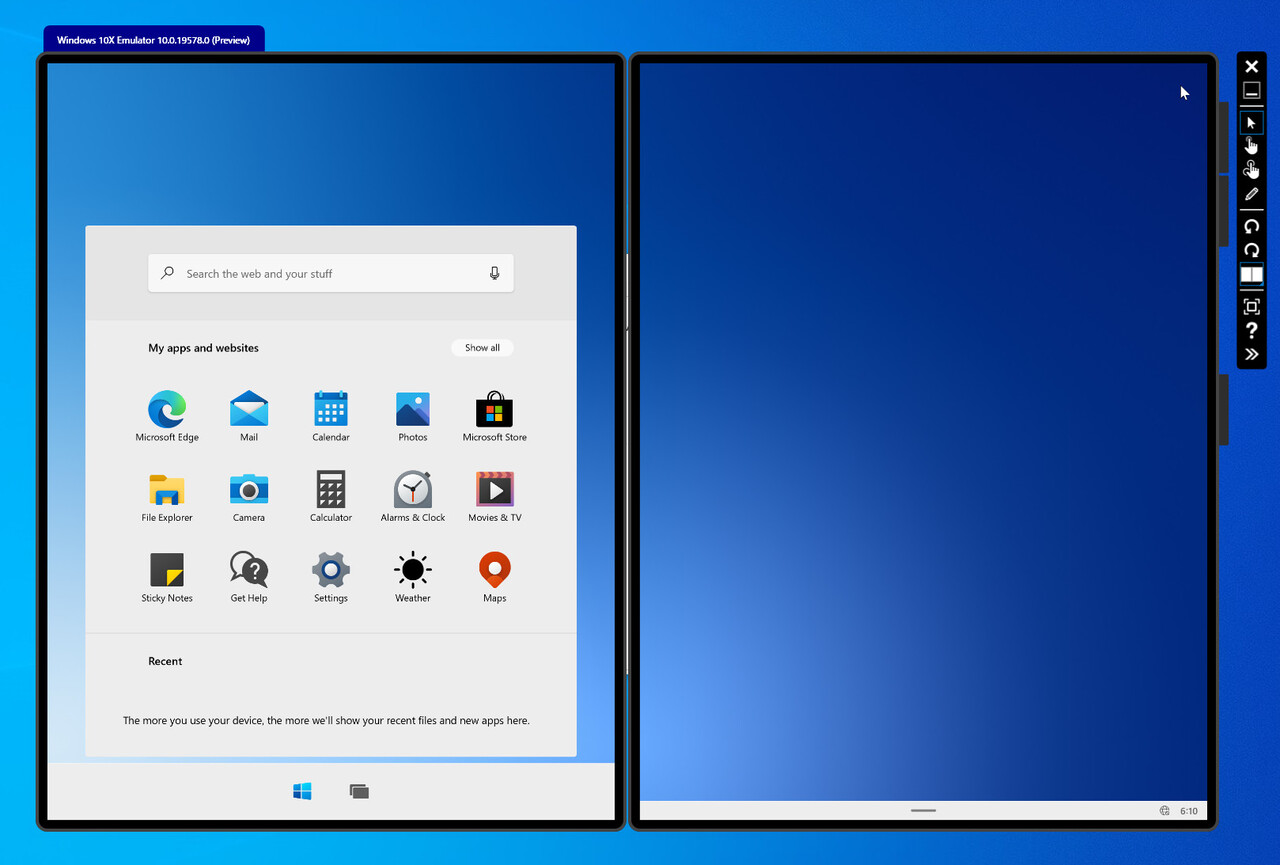Select mouse pointer input mode in emulator toolbar
The image size is (1280, 865).
point(1251,123)
